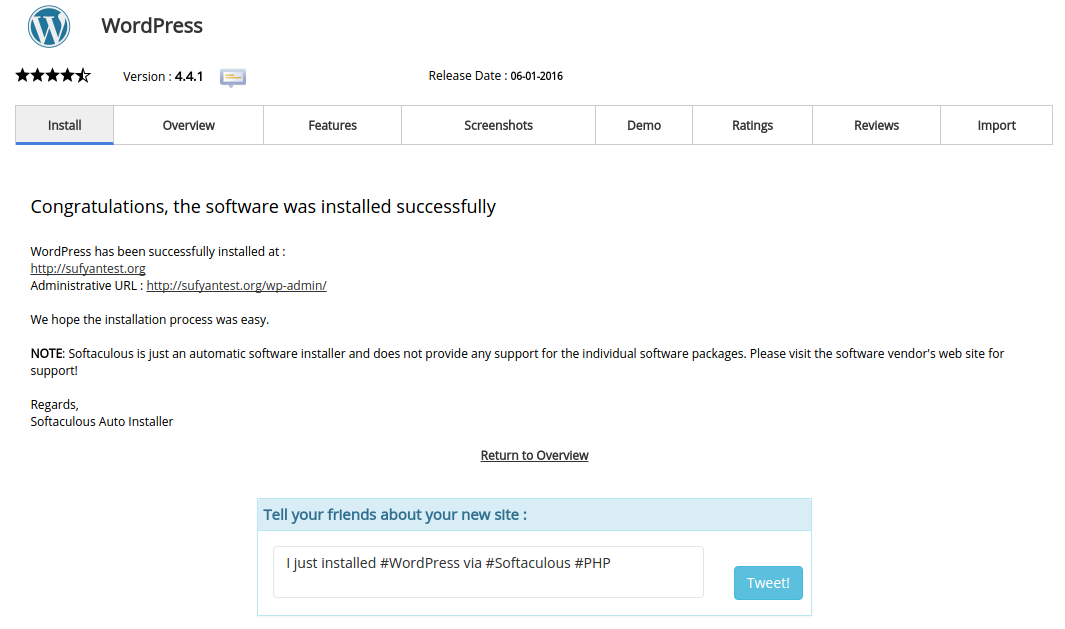
Task: Switch to the Ratings tab
Action: pyautogui.click(x=752, y=124)
